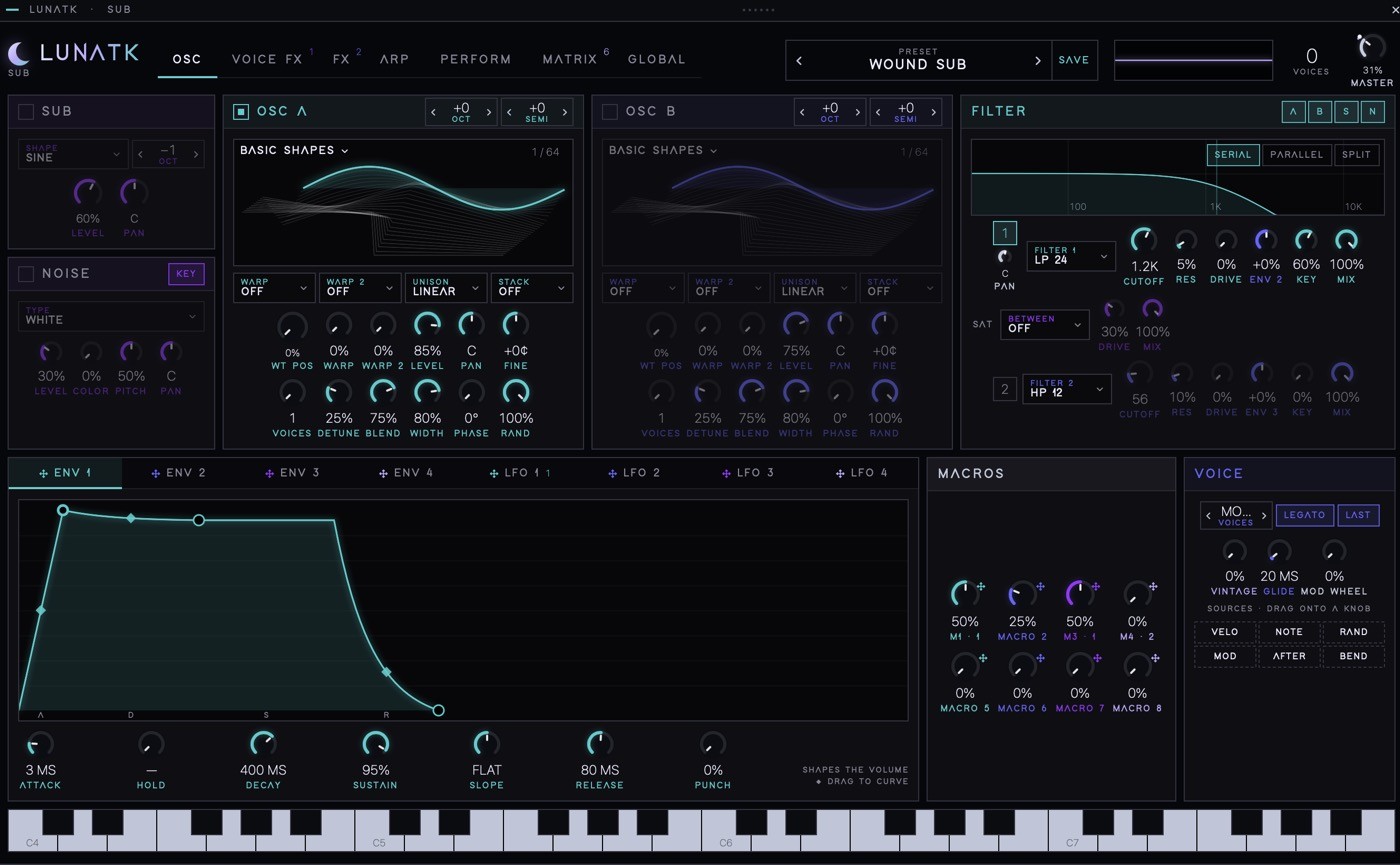1400x865 pixels.
Task: Open OSC A STACK dropdown
Action: (x=532, y=288)
